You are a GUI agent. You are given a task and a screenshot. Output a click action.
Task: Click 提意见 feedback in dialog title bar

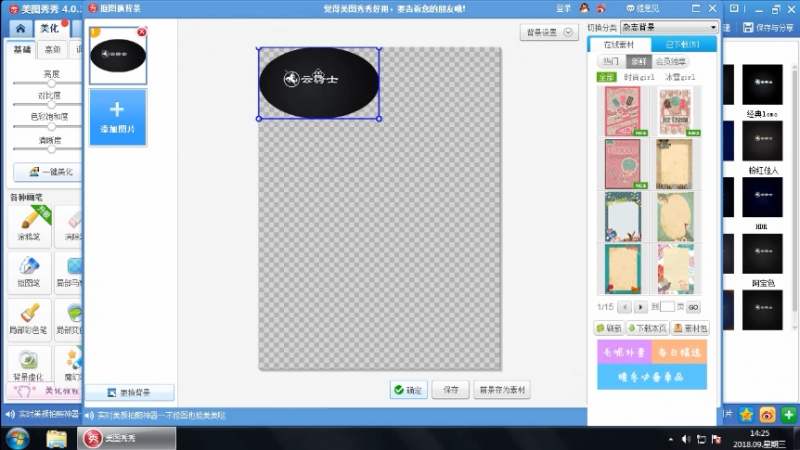[x=643, y=8]
